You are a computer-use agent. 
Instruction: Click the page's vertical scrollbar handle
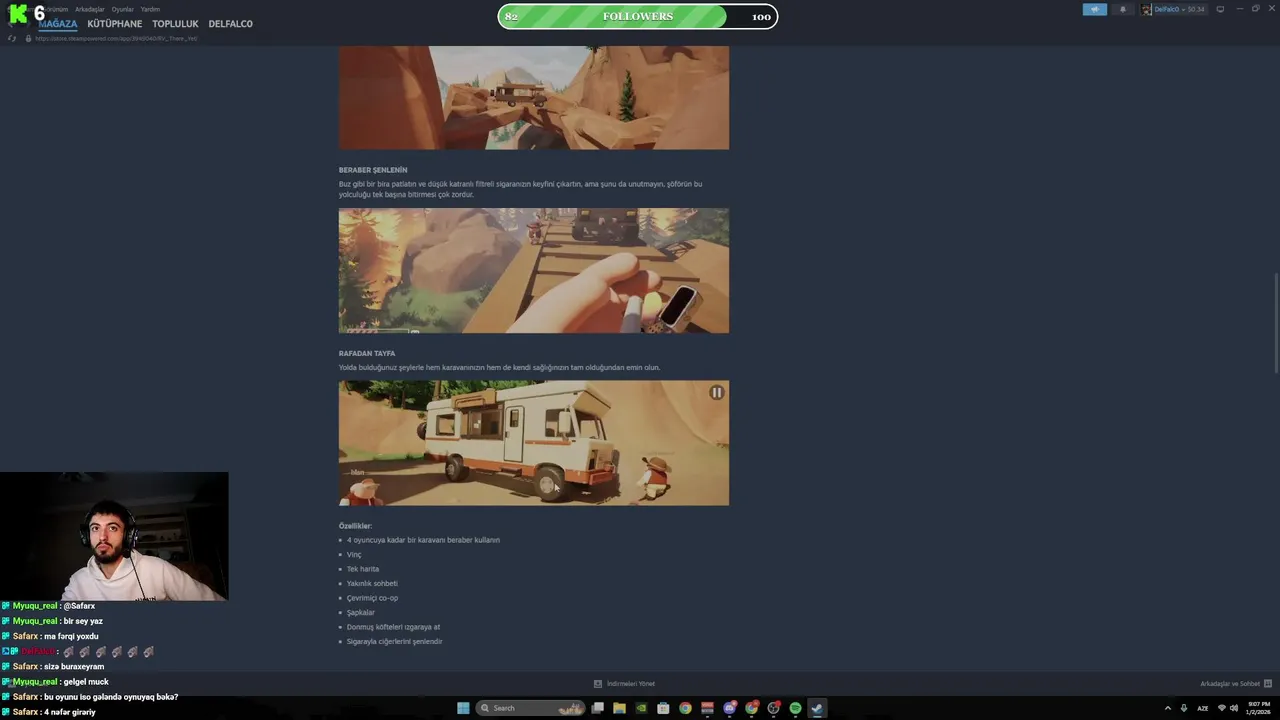[1275, 325]
